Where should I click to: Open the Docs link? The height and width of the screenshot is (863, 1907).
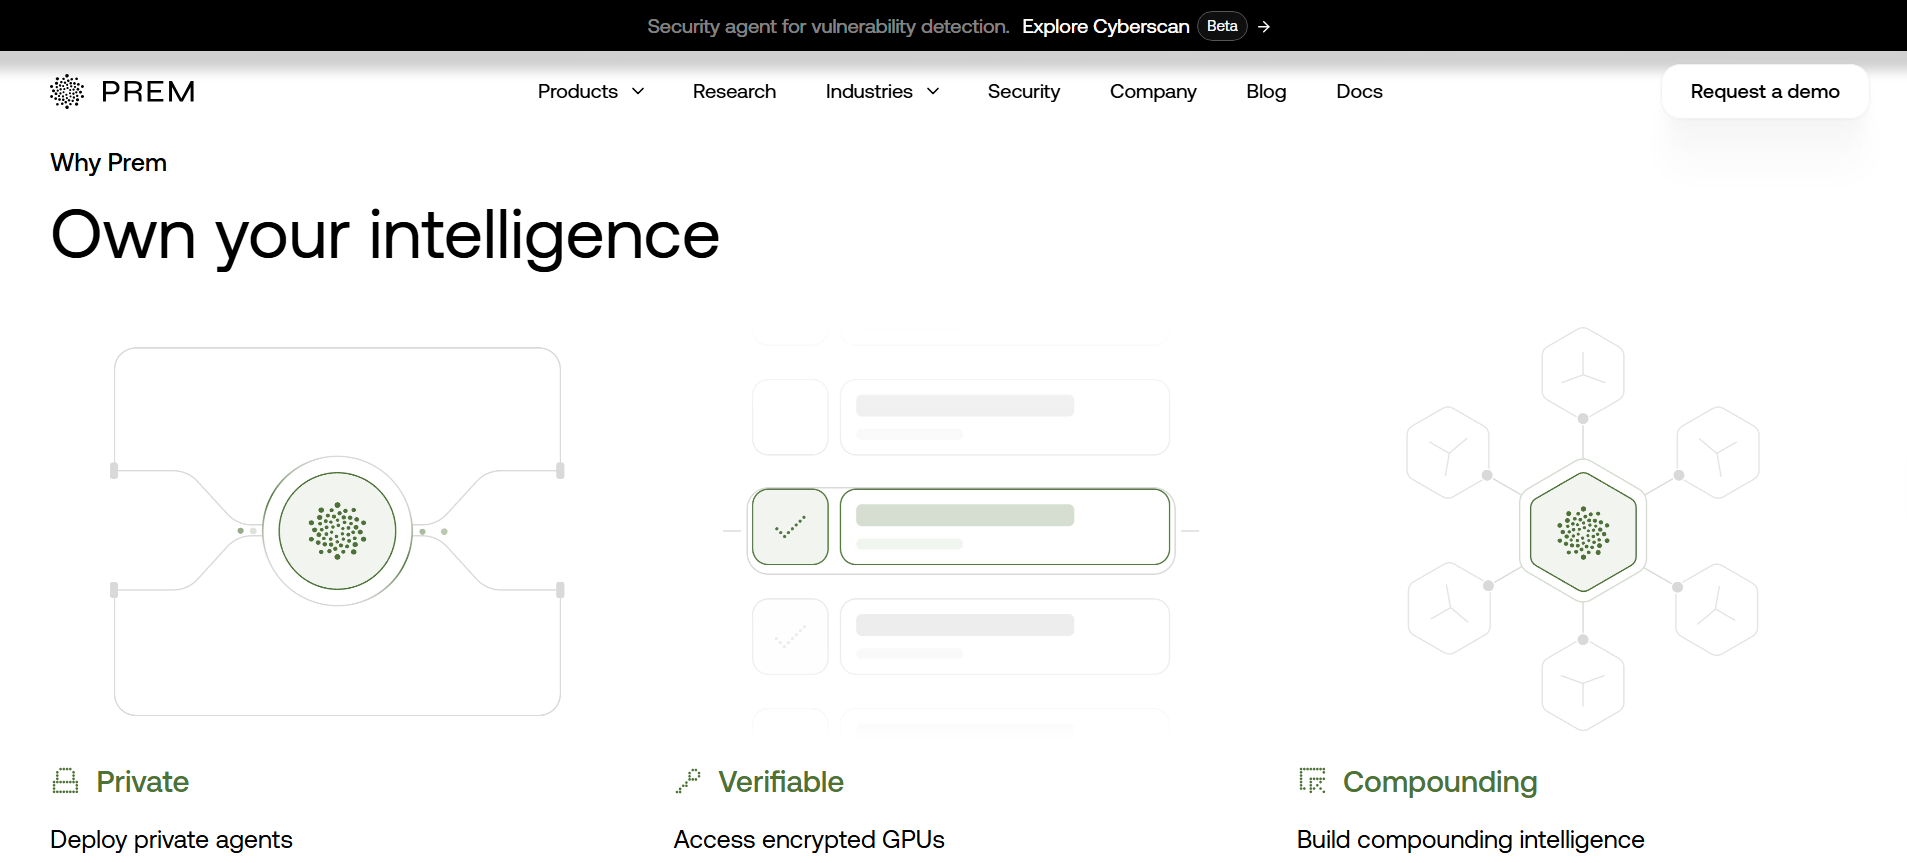(1359, 92)
